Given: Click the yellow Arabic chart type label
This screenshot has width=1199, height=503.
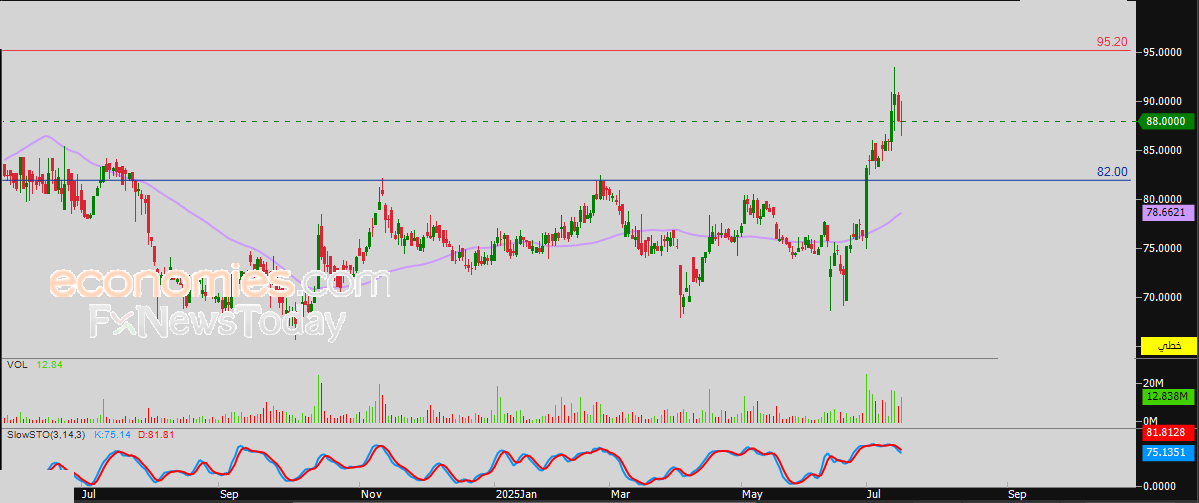Looking at the screenshot, I should (1168, 346).
